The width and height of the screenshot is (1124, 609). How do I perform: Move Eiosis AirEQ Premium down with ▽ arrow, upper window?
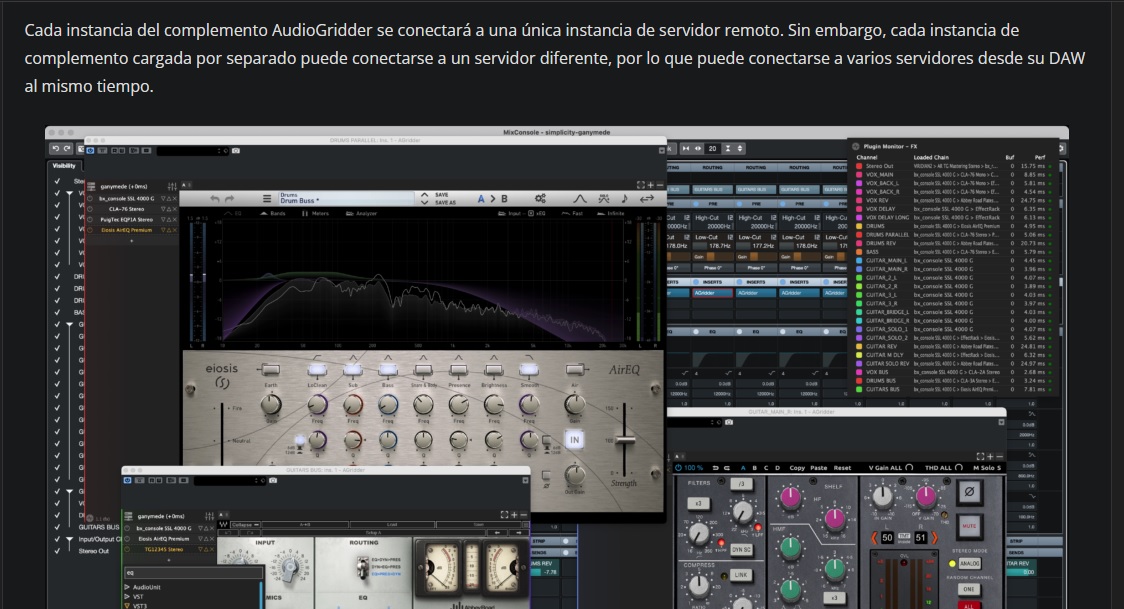[163, 230]
